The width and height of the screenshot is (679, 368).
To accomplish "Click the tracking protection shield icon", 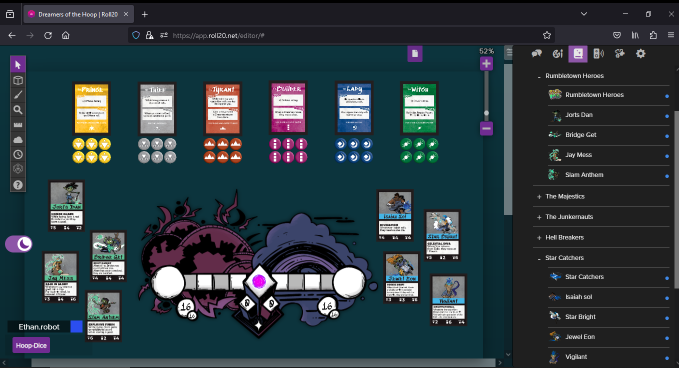I will tap(136, 36).
